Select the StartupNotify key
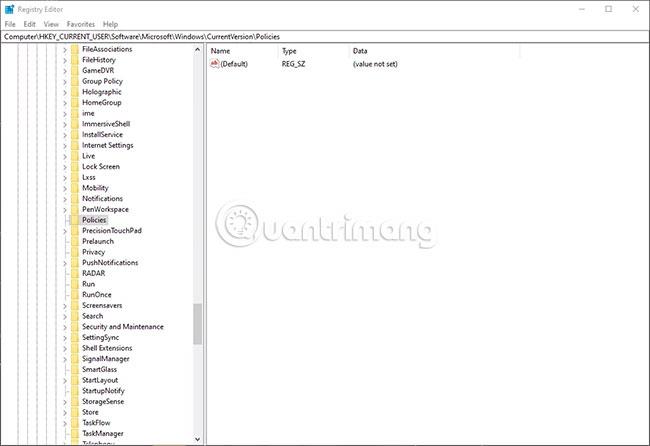 click(x=103, y=391)
